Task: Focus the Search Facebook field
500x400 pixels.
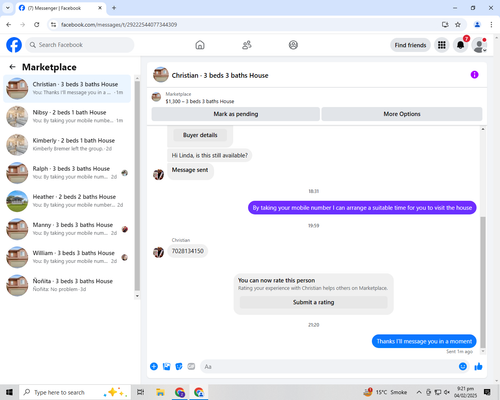Action: (x=80, y=45)
